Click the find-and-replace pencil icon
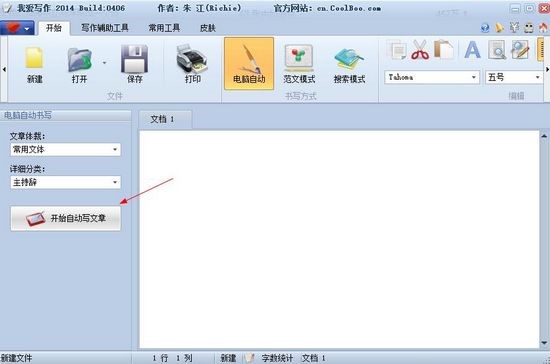Screen dimensions: 550x364 point(520,50)
